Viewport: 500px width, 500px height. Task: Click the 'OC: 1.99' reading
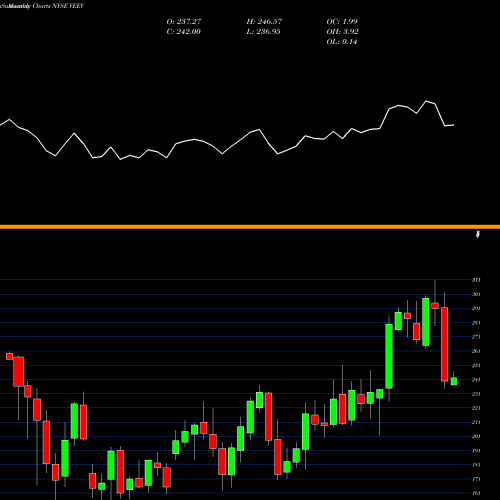click(x=342, y=21)
